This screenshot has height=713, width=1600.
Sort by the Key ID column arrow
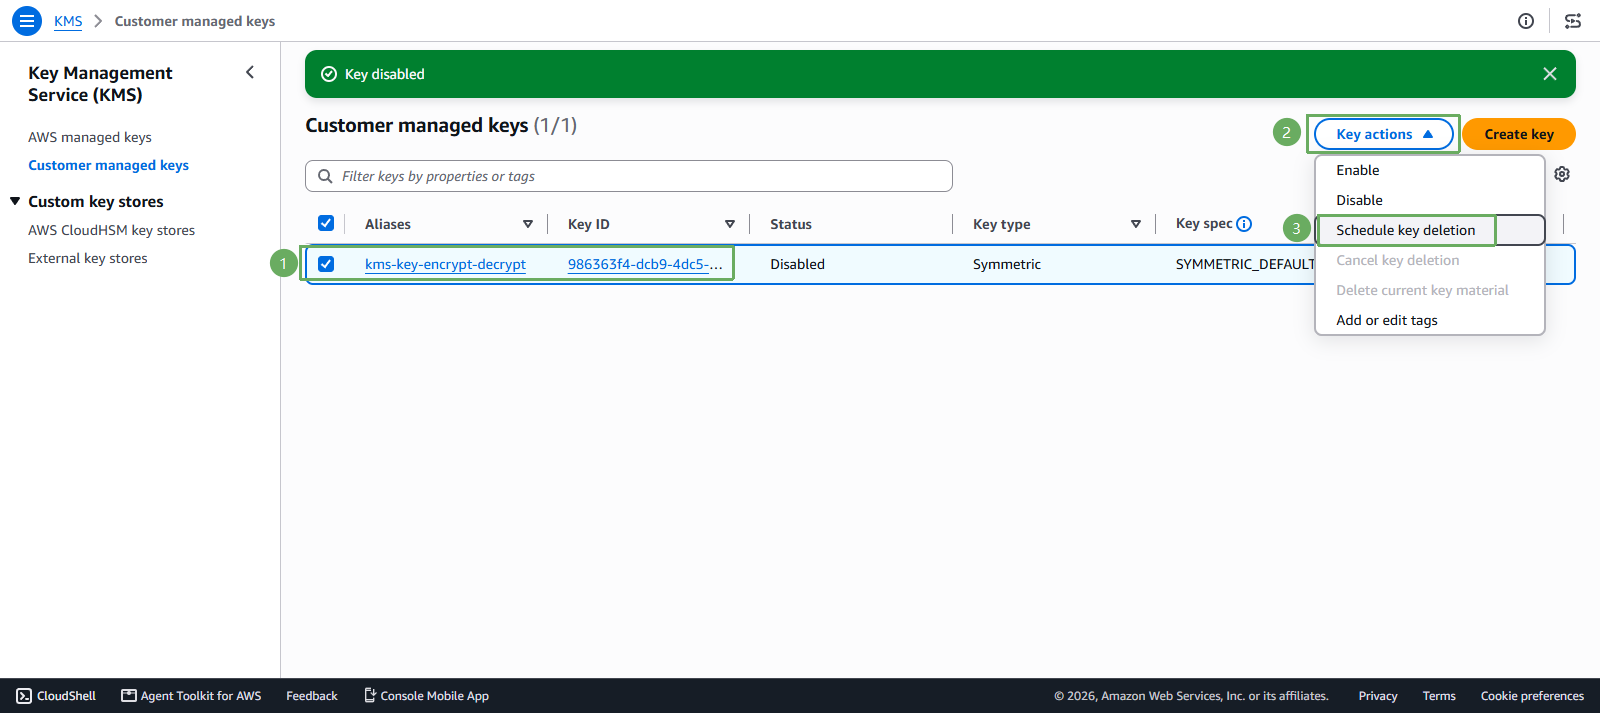(x=730, y=224)
